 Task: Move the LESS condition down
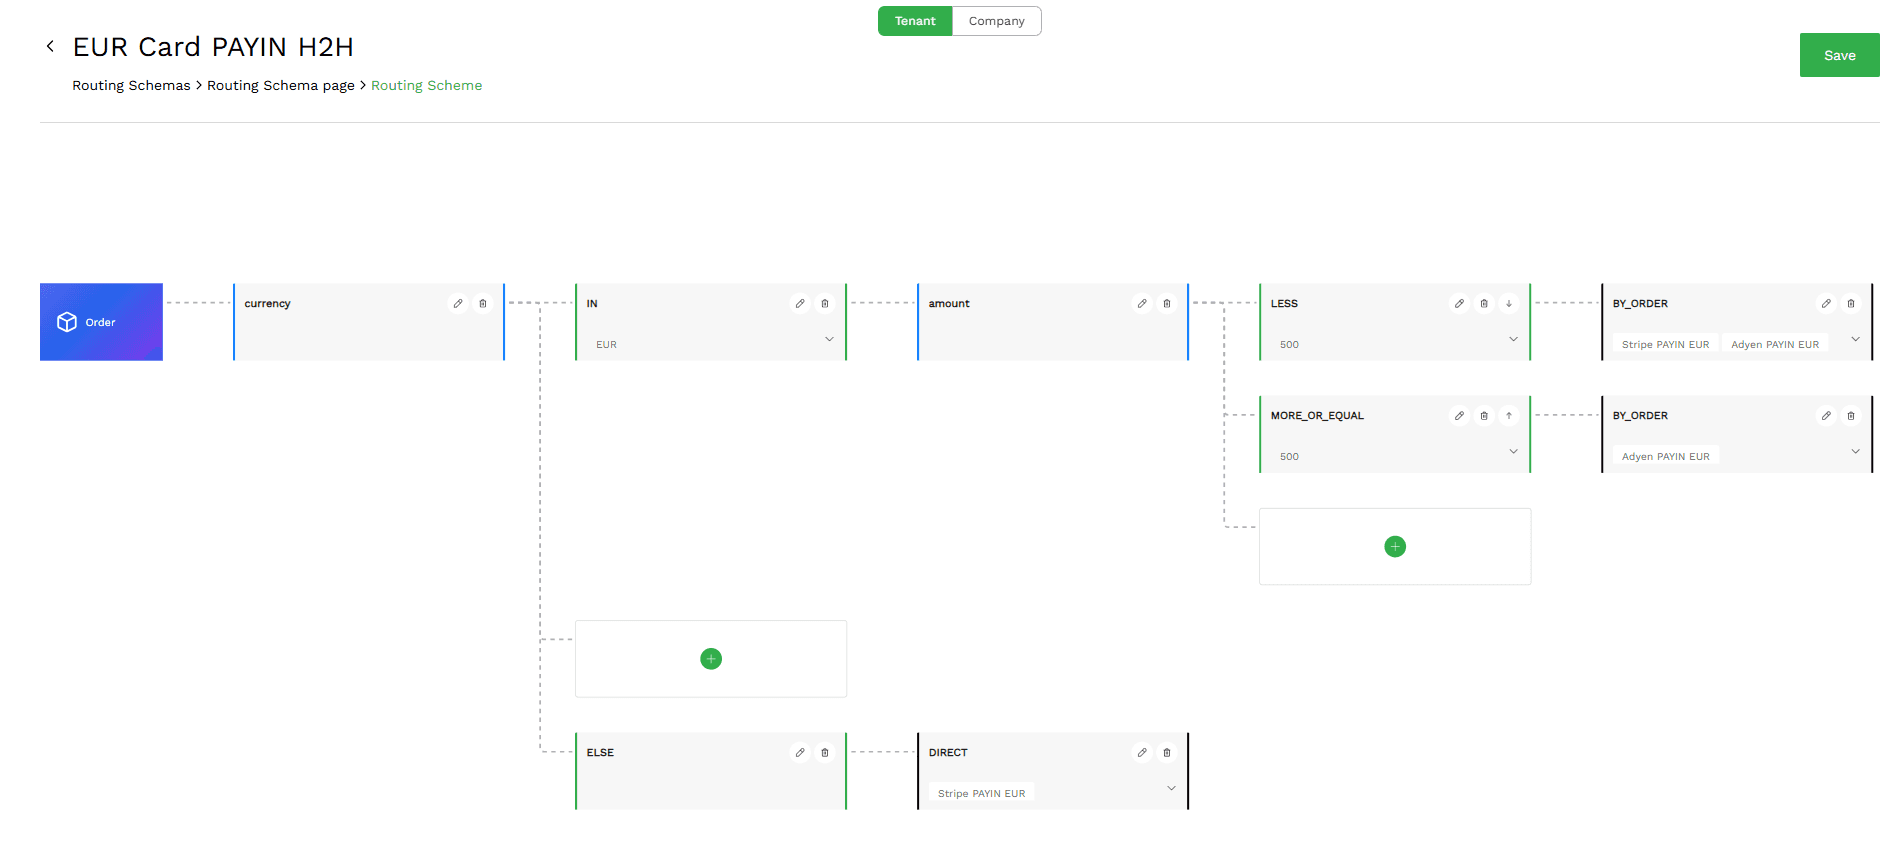point(1509,303)
